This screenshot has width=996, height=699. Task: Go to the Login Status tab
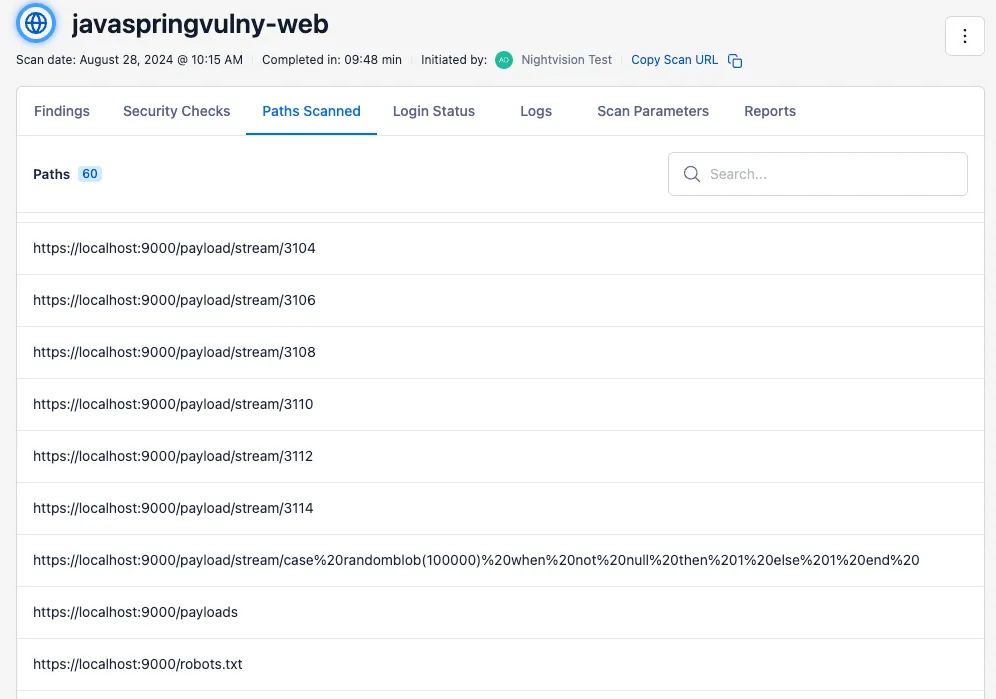coord(434,111)
